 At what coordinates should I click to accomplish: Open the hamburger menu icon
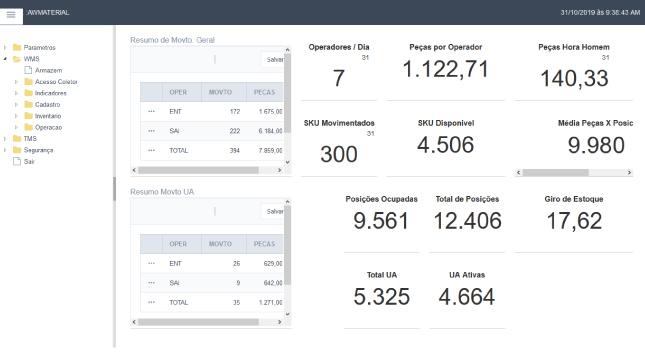pos(11,15)
